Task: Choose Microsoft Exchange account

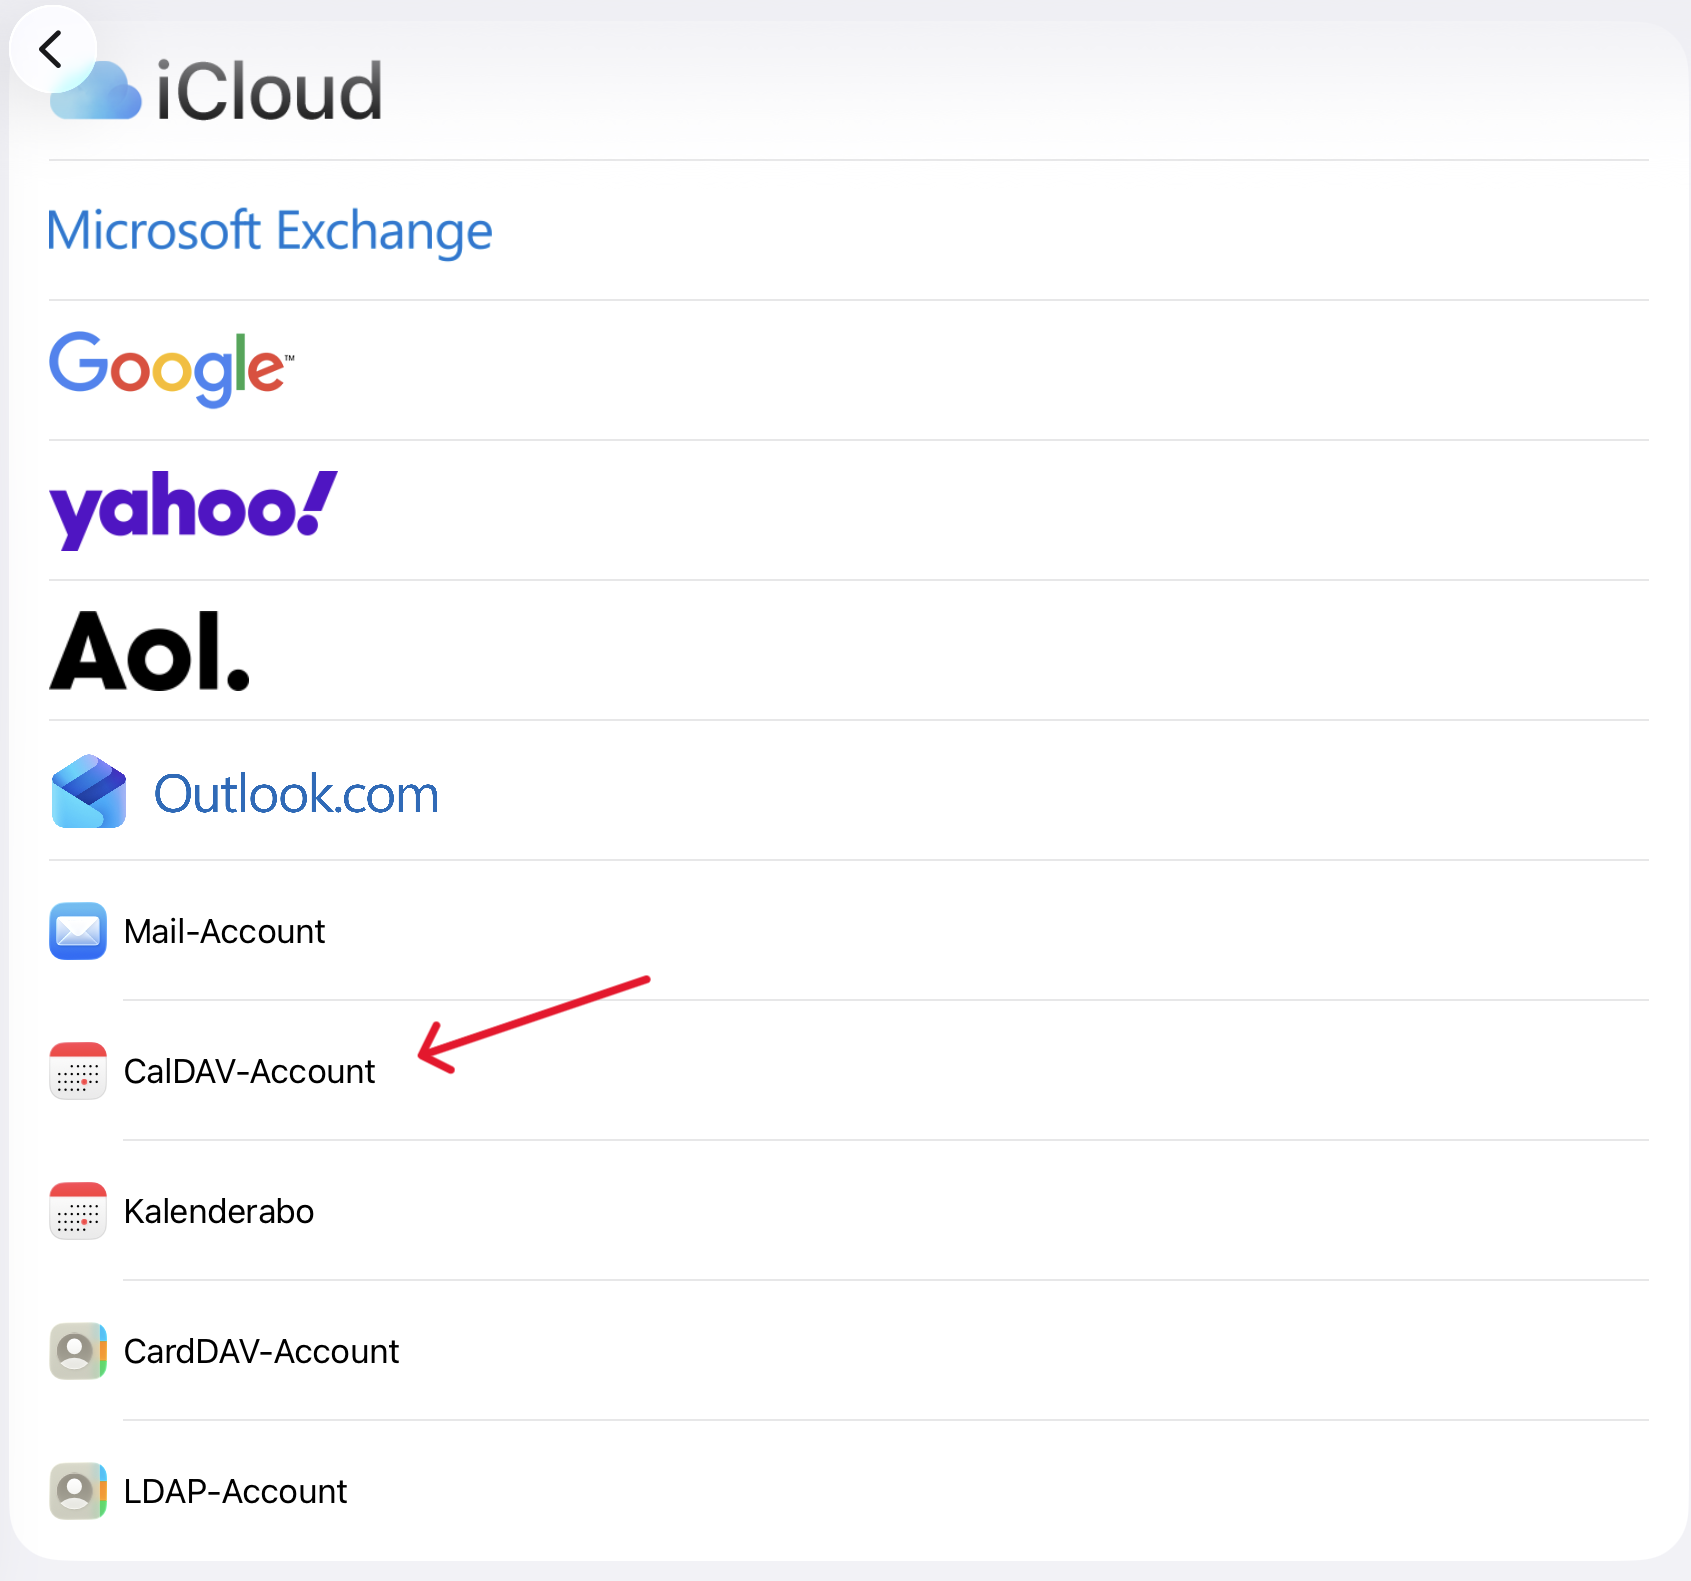Action: tap(849, 231)
